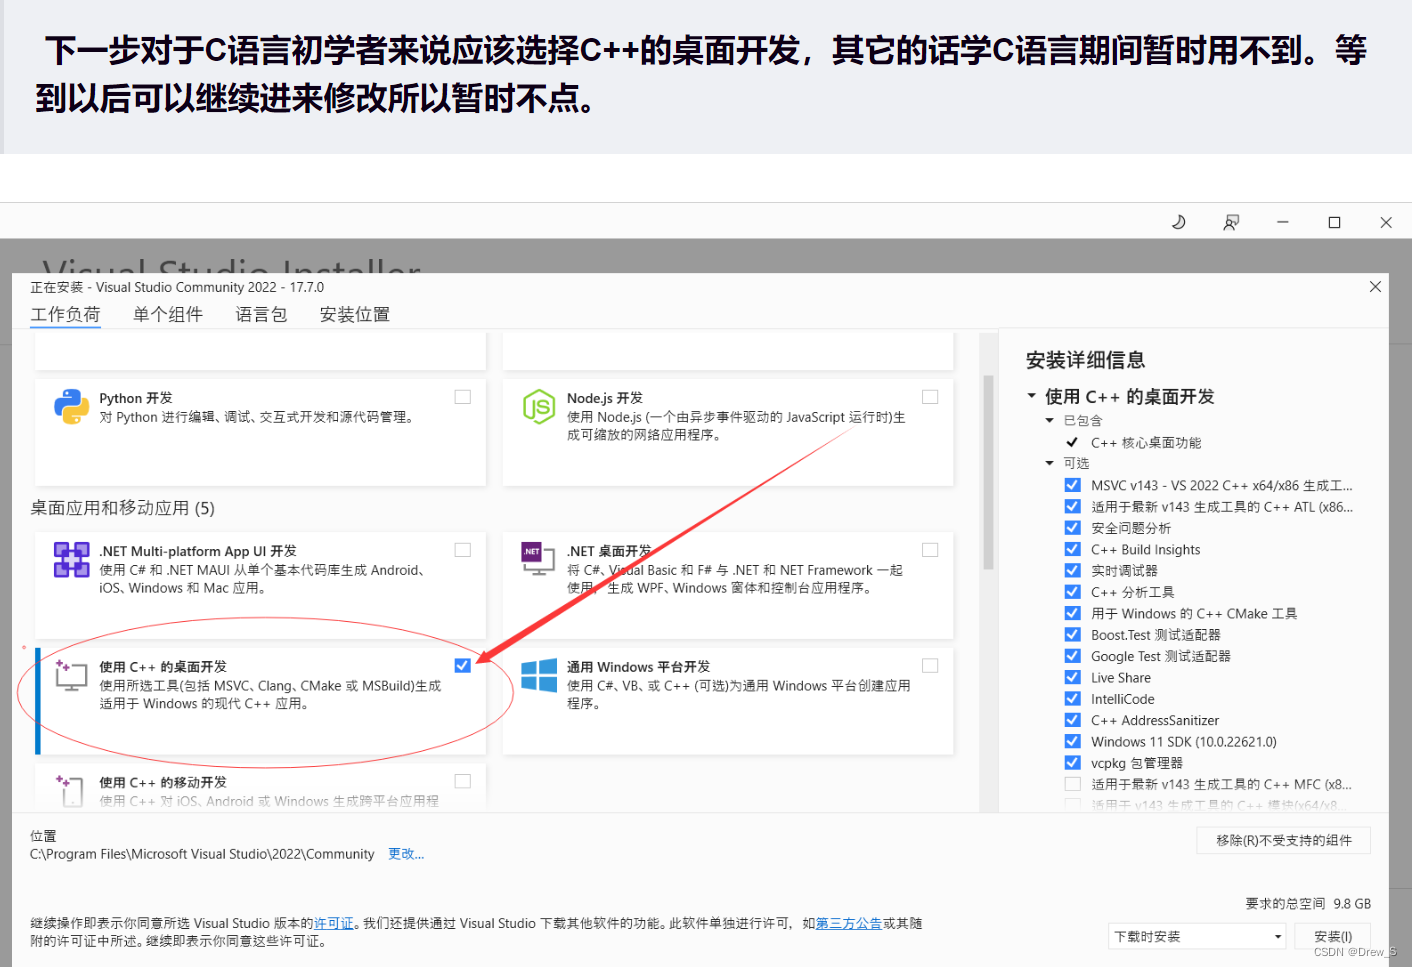The image size is (1412, 967).
Task: Minimize the Visual Studio Installer window
Action: pos(1283,222)
